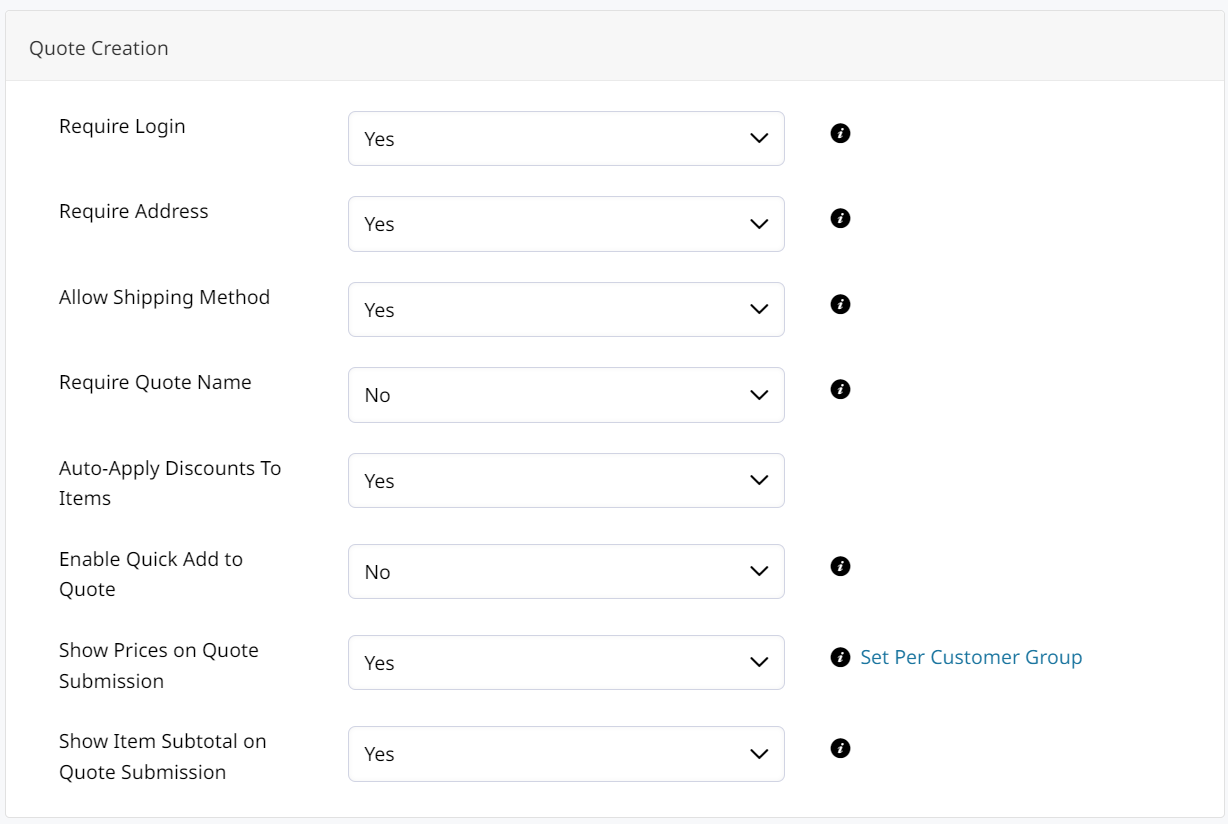Click the Set Per Customer Group link
The height and width of the screenshot is (824, 1228).
tap(971, 657)
